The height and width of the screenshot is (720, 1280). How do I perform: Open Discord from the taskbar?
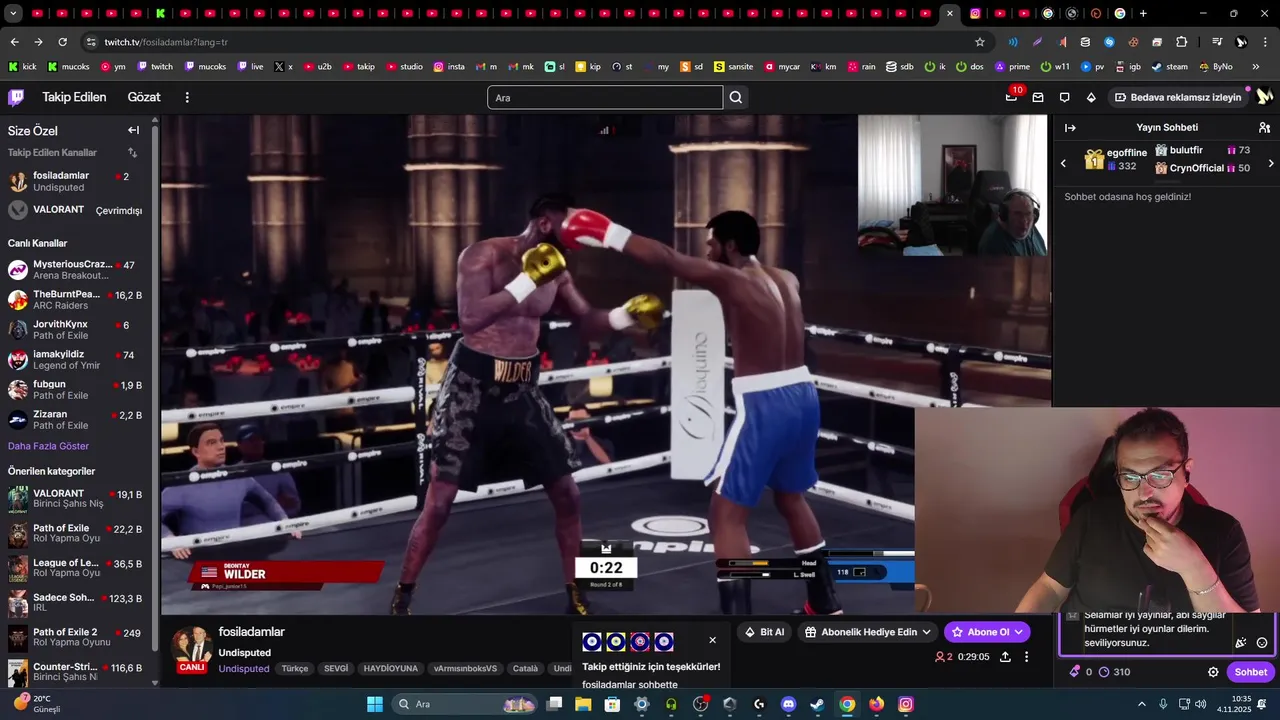pyautogui.click(x=788, y=704)
